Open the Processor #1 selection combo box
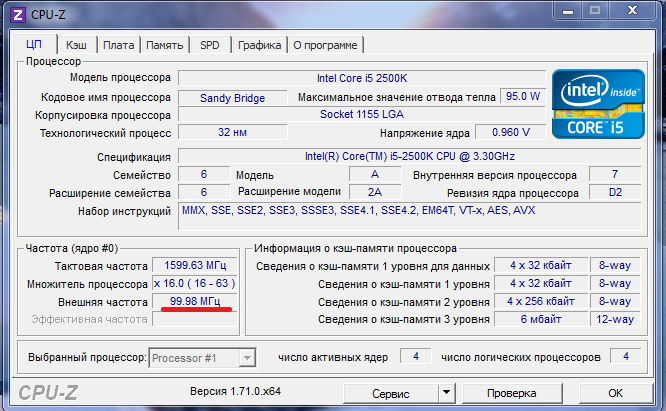 click(202, 358)
